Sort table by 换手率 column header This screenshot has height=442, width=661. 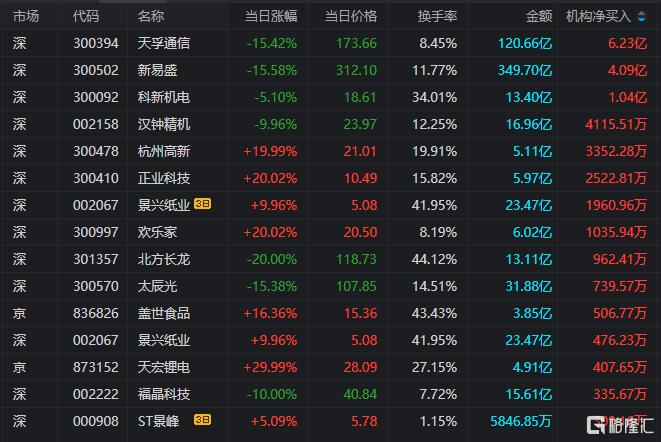click(x=437, y=16)
